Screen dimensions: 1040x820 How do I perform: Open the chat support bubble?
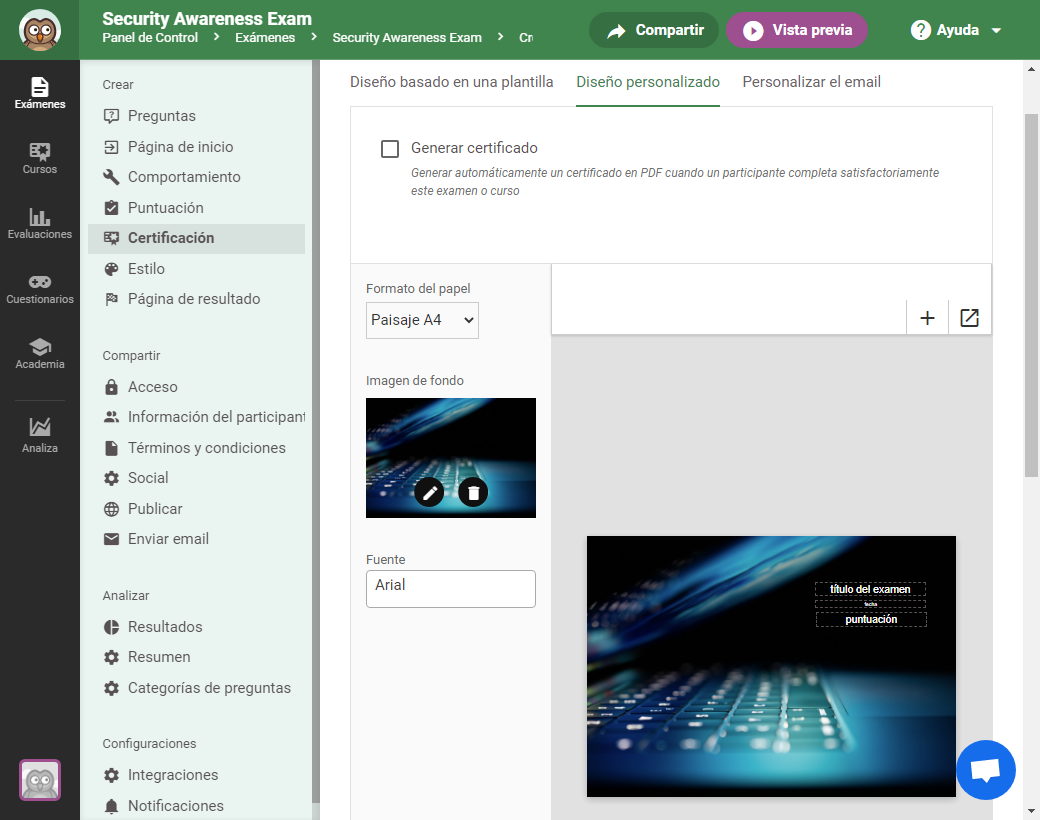[x=986, y=770]
